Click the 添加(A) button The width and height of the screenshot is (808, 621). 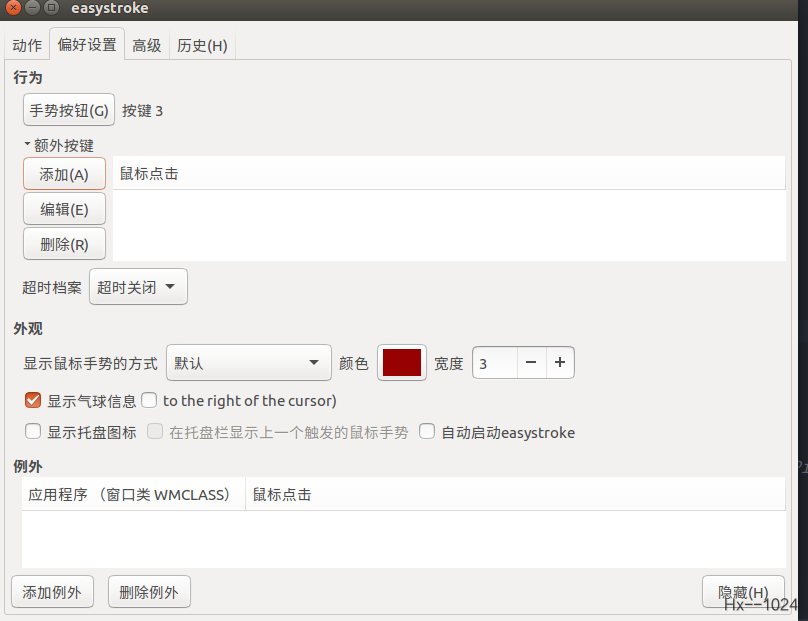point(64,174)
